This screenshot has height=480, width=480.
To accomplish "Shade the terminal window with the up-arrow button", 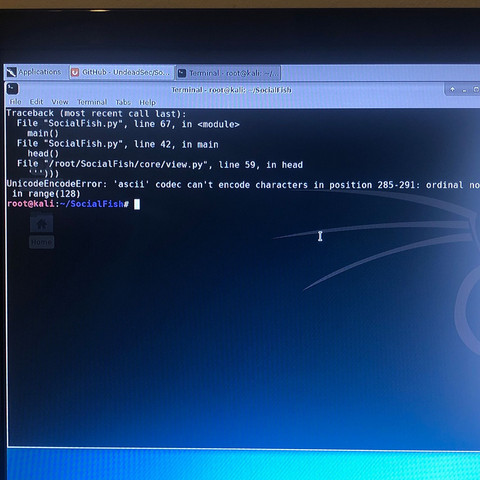I will [x=453, y=89].
